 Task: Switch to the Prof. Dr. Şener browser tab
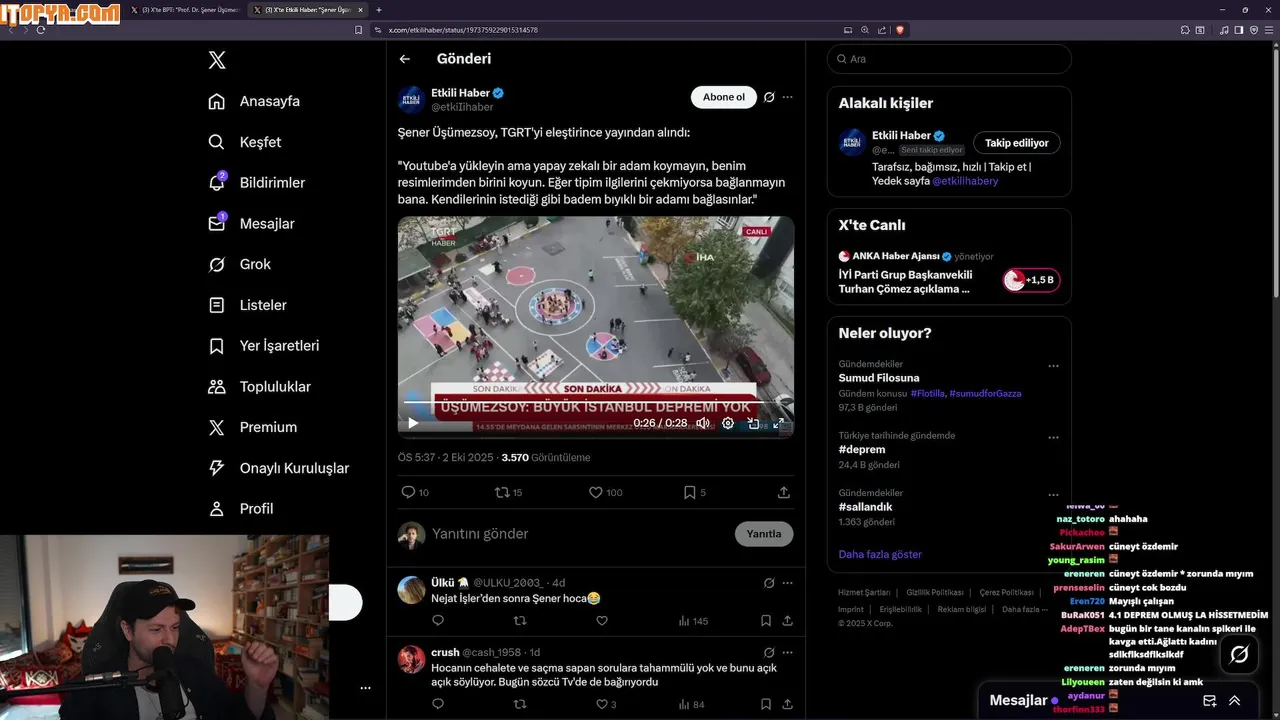pos(186,10)
